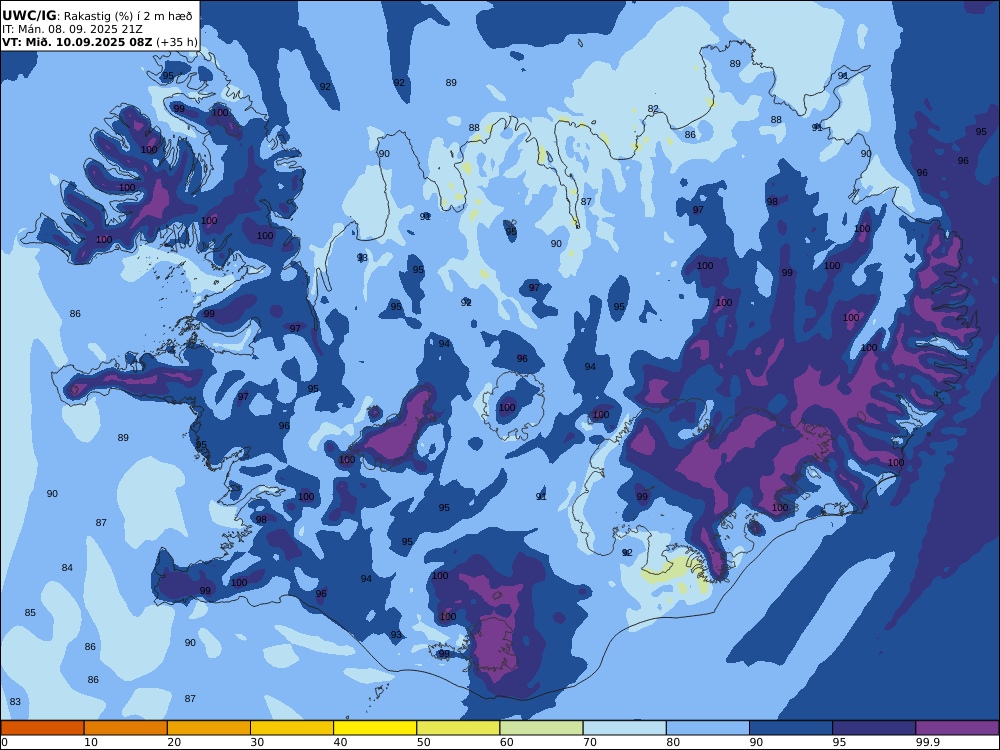
Task: Pick the dark indigo 95–99.9 legend swatch
Action: (874, 728)
